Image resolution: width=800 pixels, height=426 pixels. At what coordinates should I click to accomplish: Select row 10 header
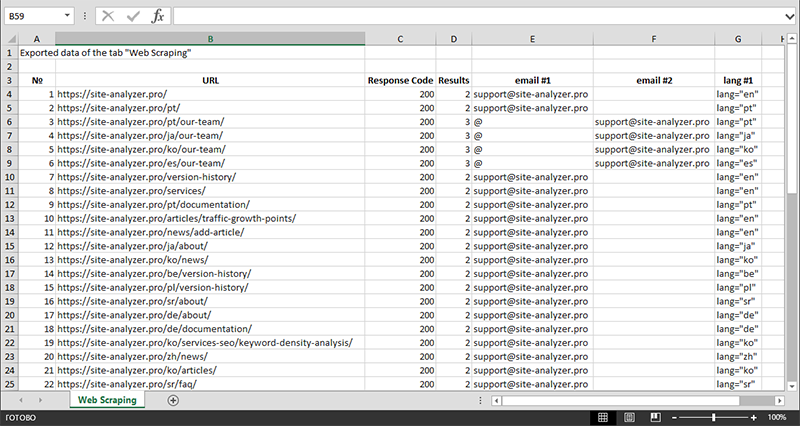(10, 177)
